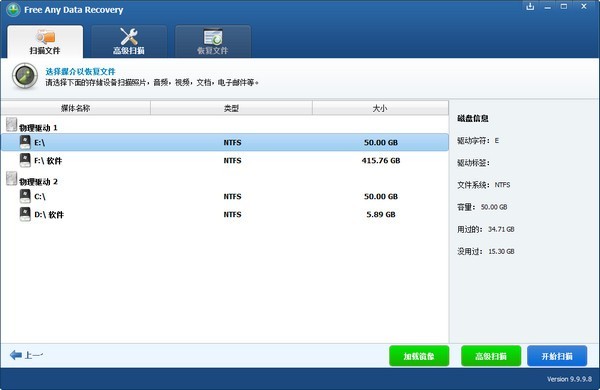Click the D:\ 软件 drive icon

tap(25, 214)
